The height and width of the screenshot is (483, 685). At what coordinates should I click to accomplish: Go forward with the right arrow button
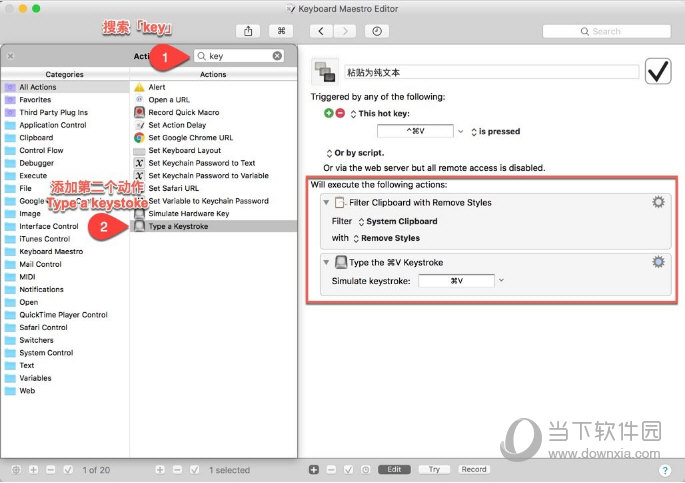(x=345, y=31)
